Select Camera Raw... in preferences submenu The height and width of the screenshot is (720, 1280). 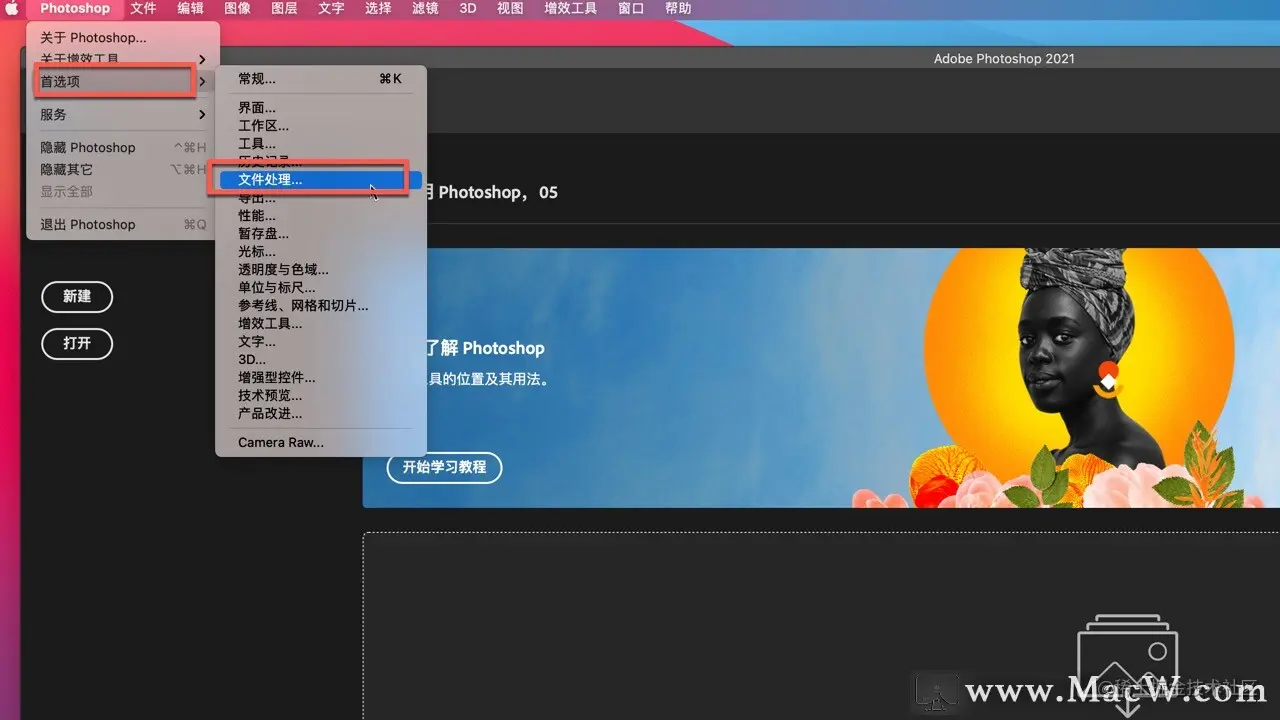point(321,442)
